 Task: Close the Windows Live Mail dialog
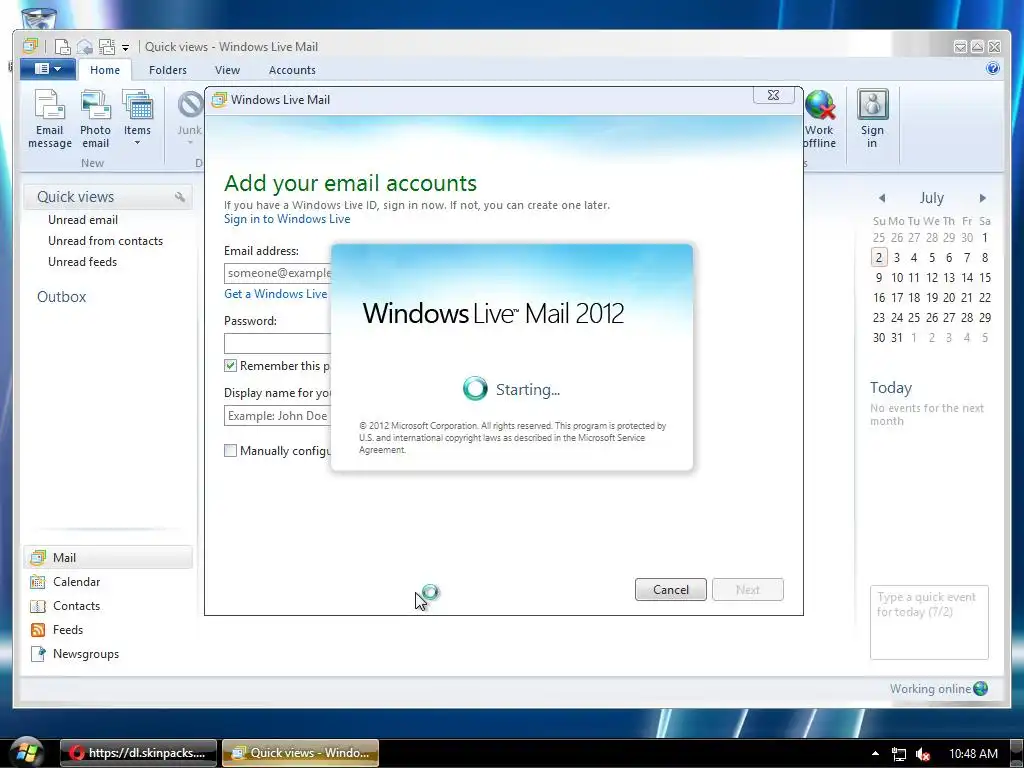(x=773, y=95)
